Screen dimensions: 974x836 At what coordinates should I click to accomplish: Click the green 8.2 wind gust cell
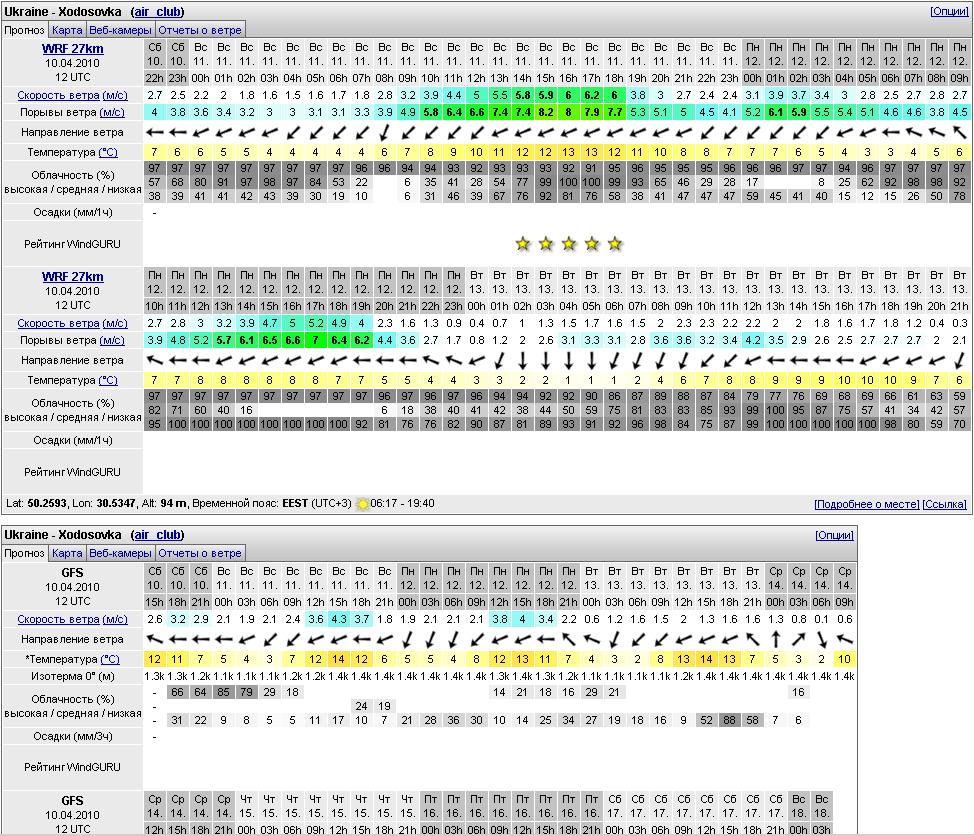tap(546, 112)
